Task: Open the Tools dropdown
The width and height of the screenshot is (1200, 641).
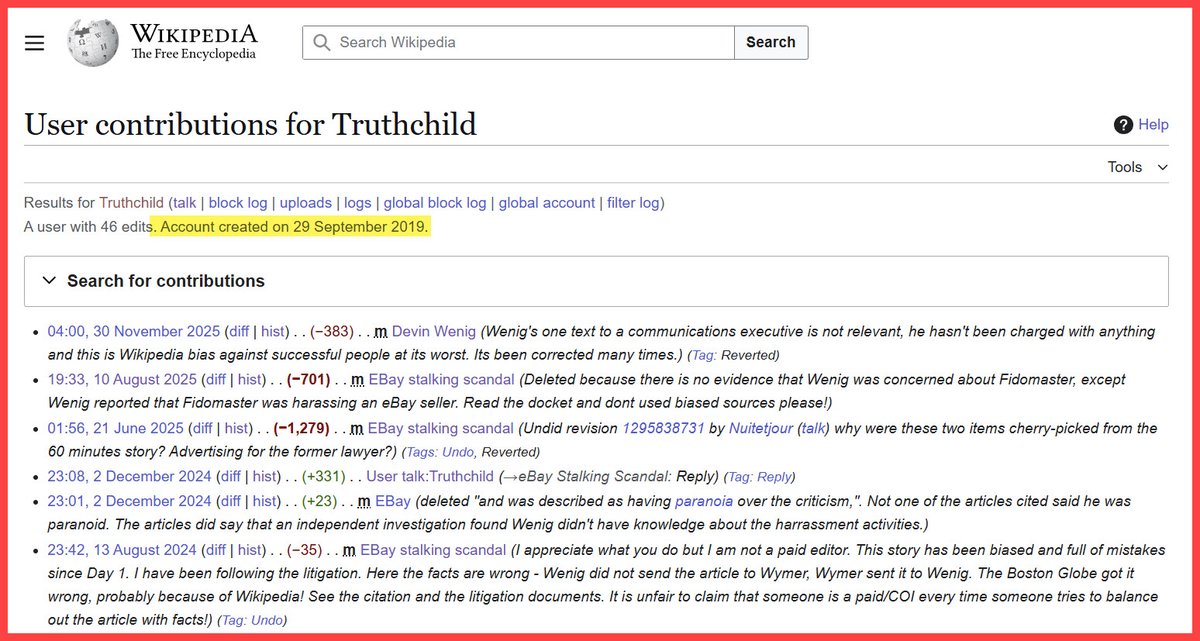Action: coord(1138,167)
